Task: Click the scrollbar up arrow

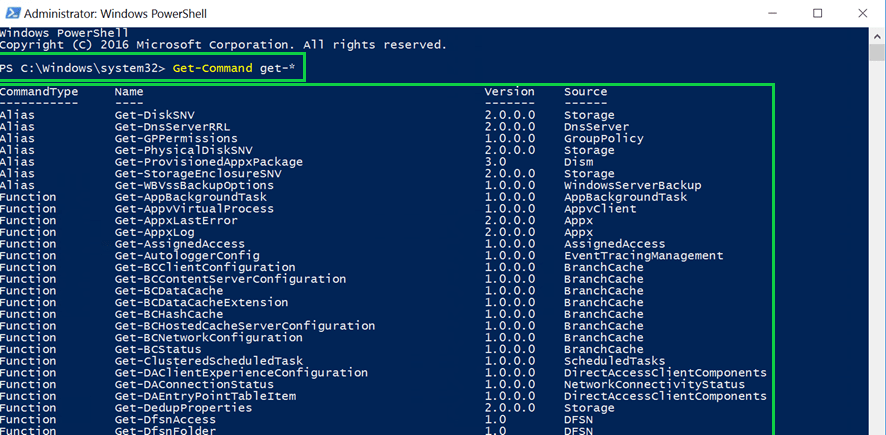Action: point(877,36)
